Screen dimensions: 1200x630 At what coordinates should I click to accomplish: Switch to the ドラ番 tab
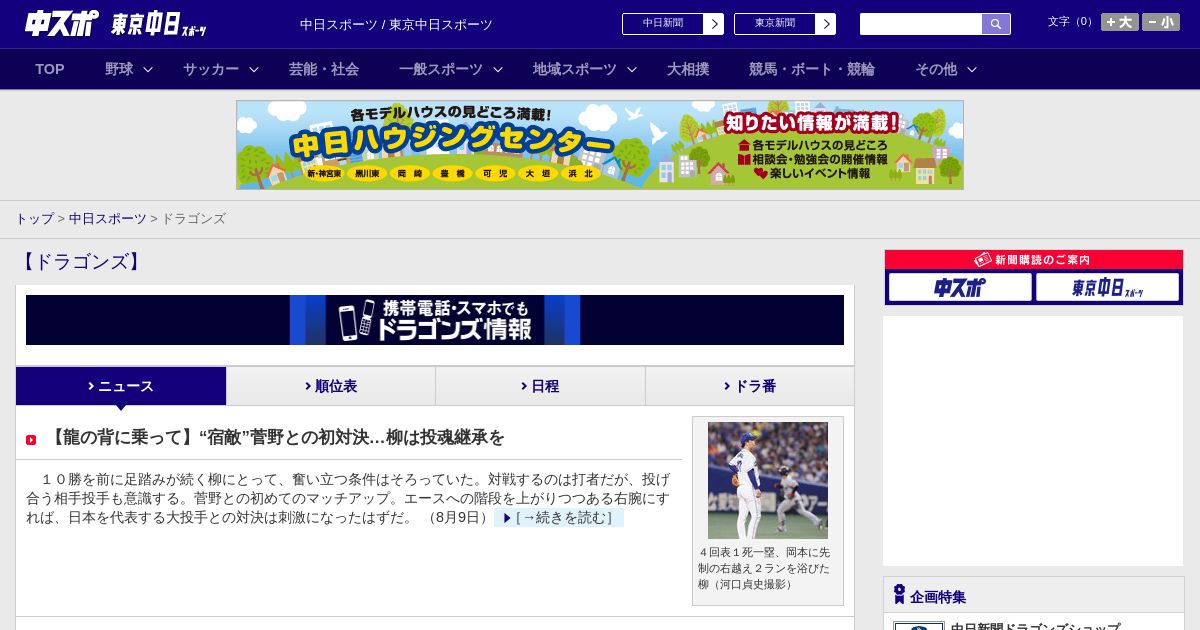click(x=750, y=386)
